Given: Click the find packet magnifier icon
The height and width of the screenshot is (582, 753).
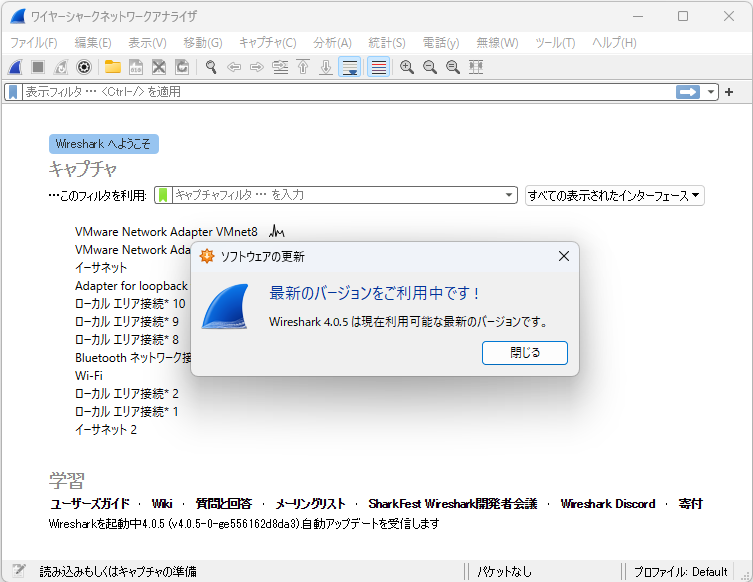Looking at the screenshot, I should click(x=211, y=67).
